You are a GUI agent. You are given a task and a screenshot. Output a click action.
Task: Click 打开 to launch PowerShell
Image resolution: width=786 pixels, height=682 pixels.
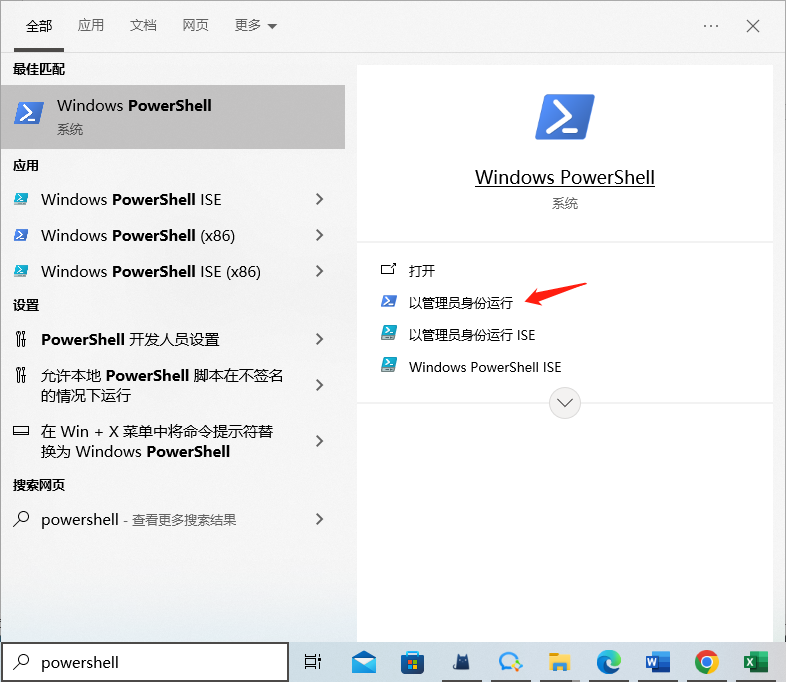[x=422, y=271]
